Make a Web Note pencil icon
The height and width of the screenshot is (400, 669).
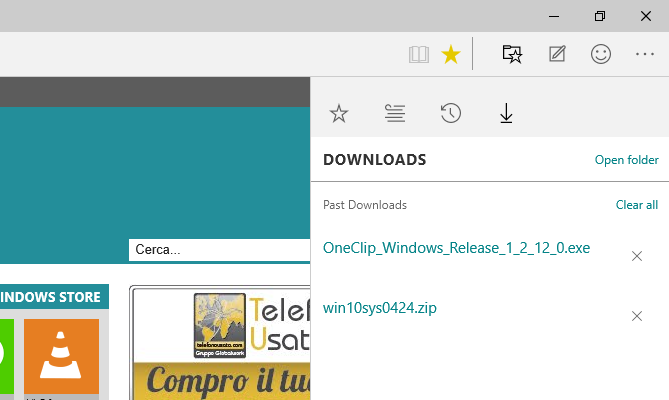click(x=557, y=54)
